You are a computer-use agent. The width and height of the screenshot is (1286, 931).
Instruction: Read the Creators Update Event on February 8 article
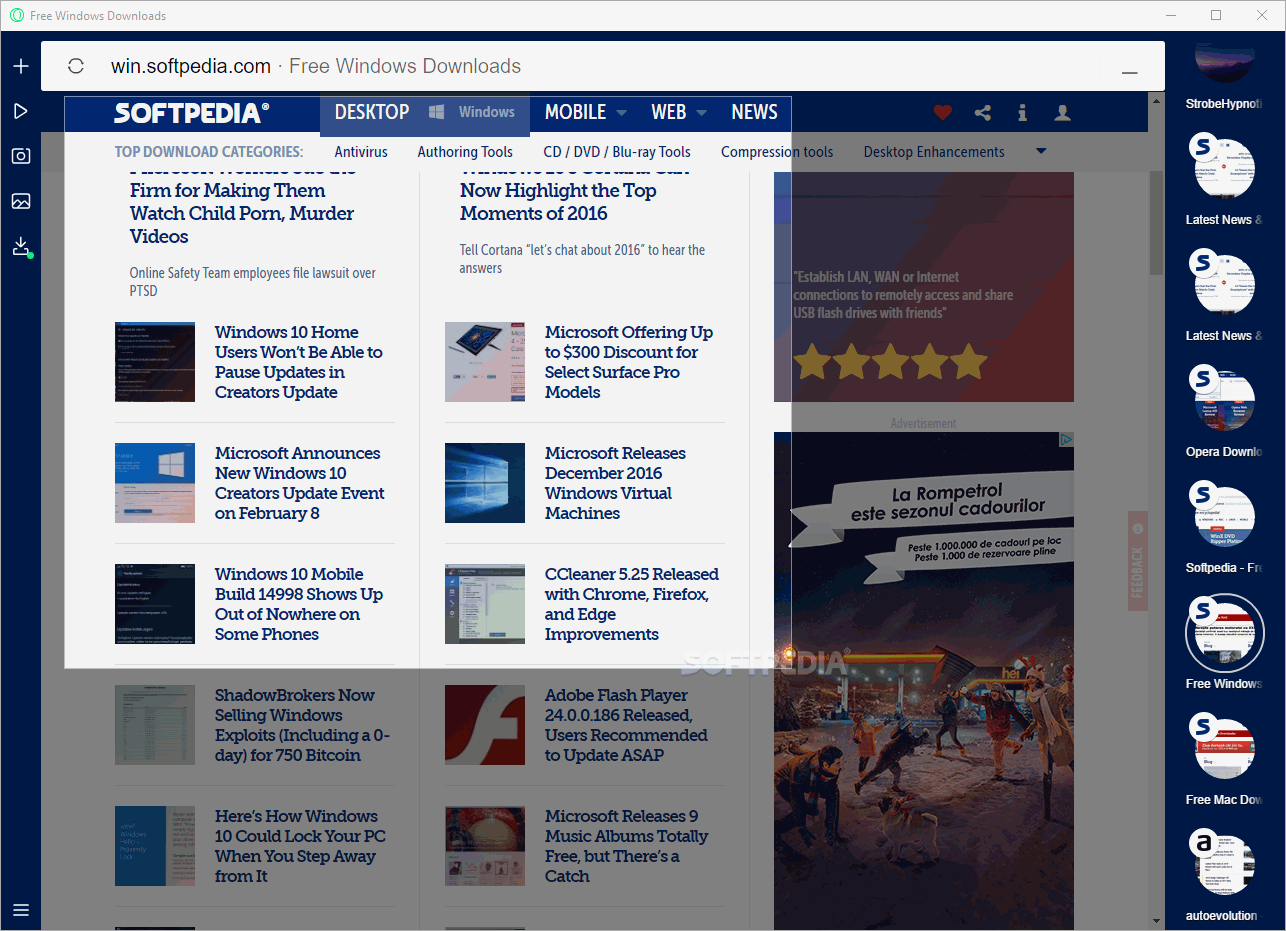300,483
